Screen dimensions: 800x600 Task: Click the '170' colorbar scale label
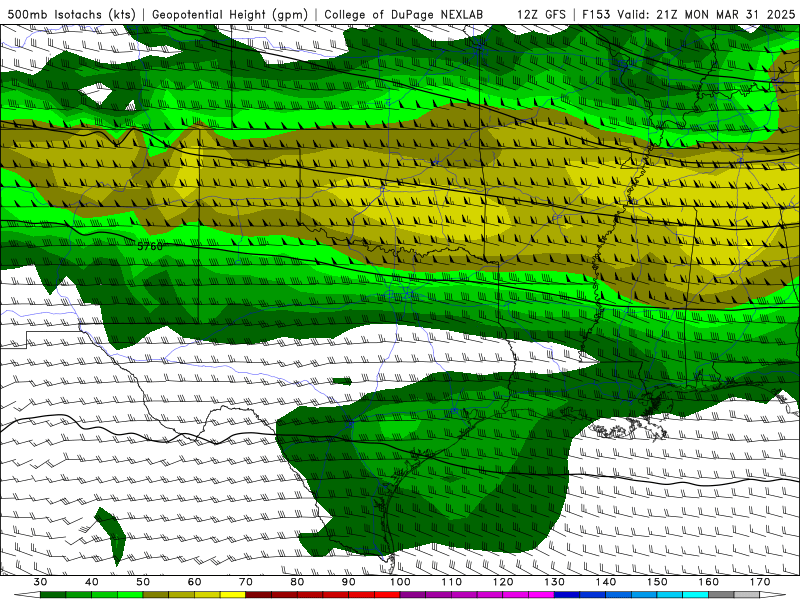pos(760,582)
